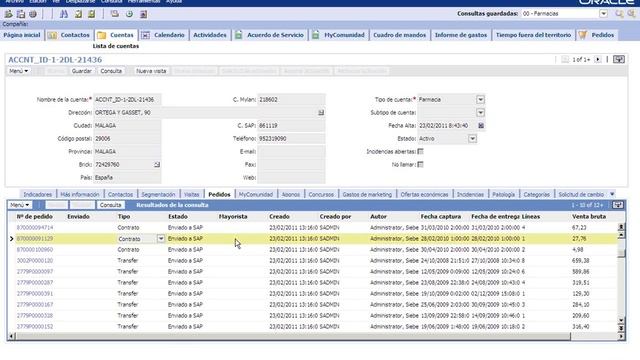Click the Calendario tab icon

[x=146, y=35]
